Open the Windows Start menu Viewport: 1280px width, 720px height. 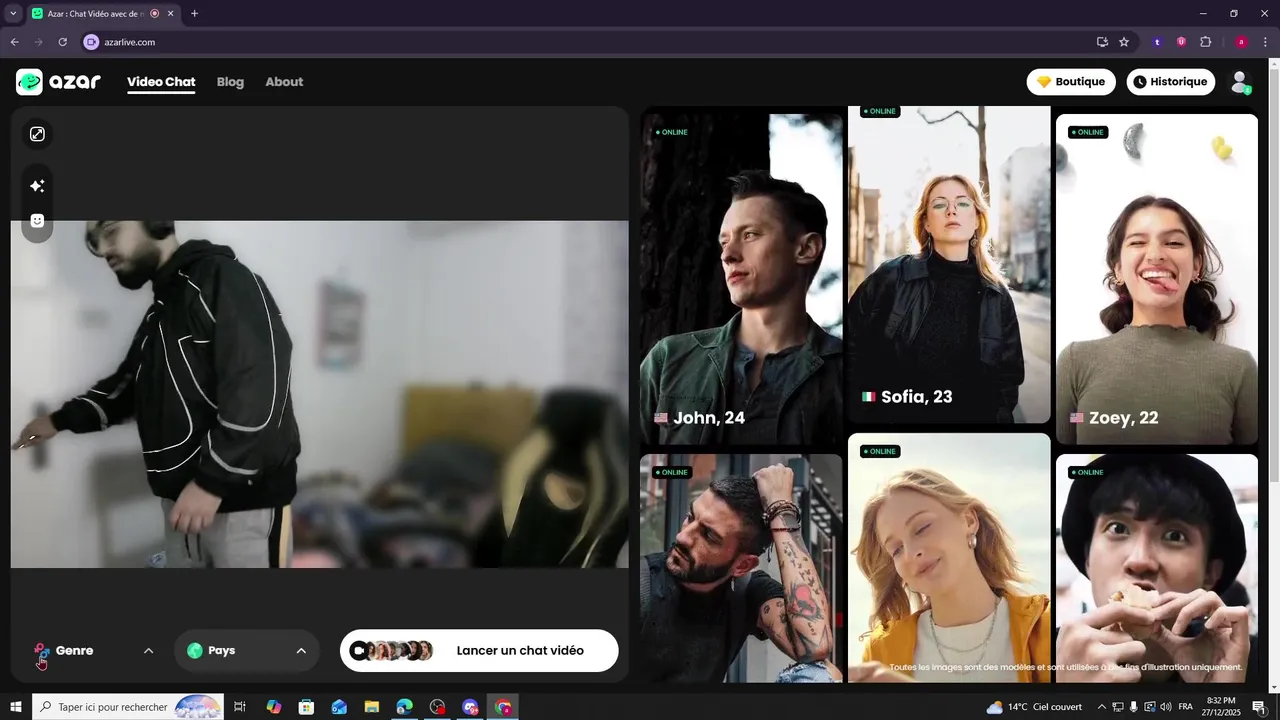tap(16, 707)
